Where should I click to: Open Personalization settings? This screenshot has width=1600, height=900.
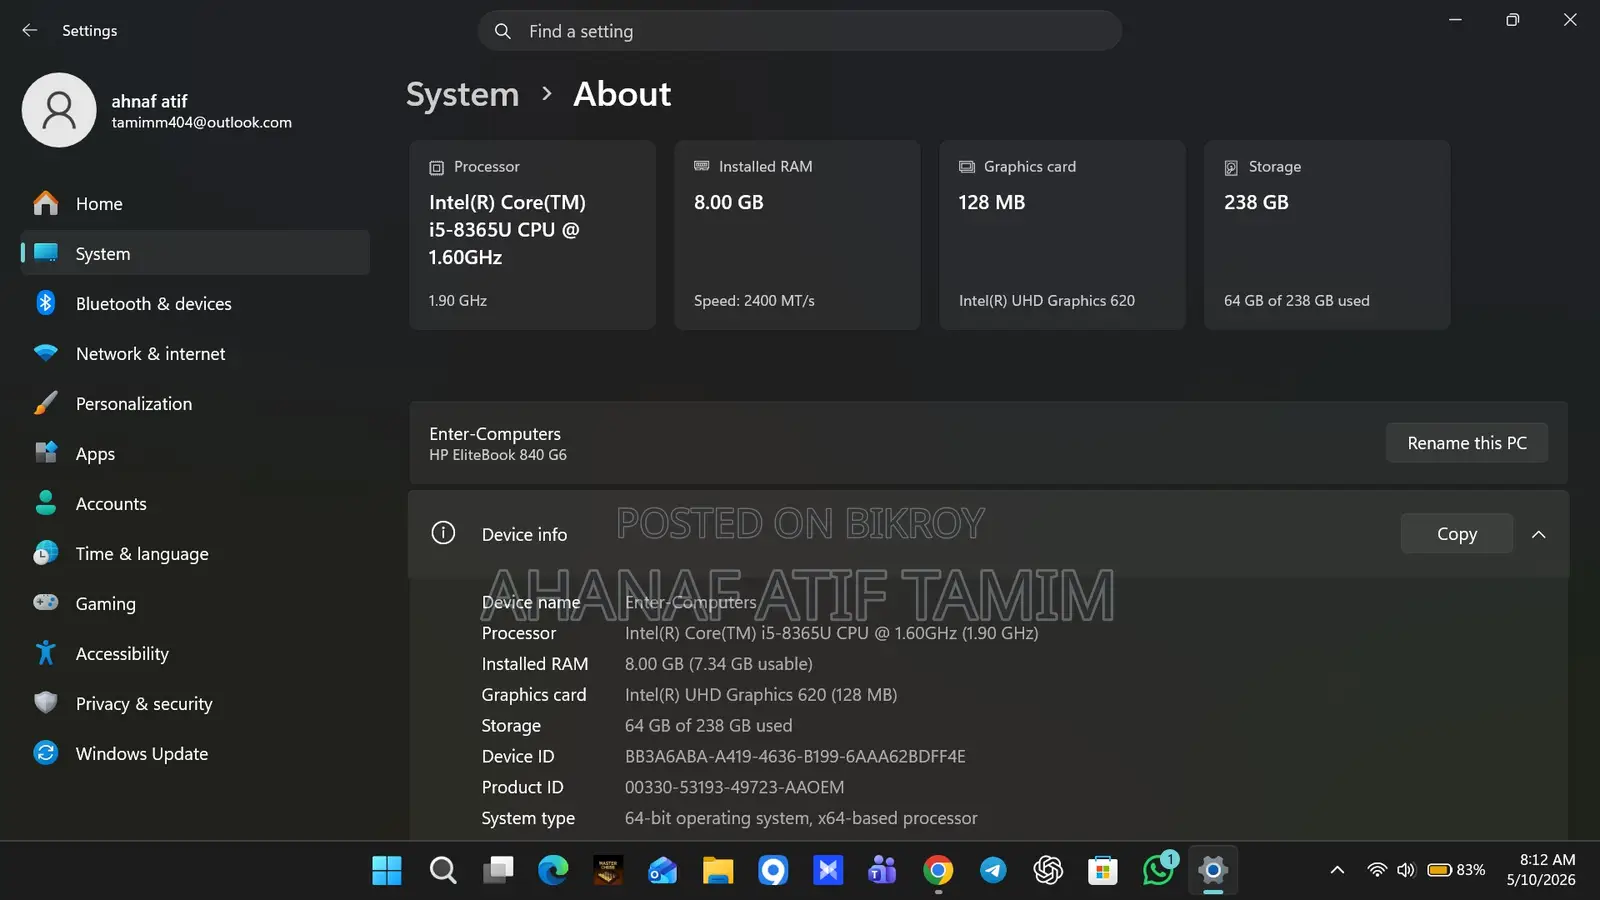(195, 403)
